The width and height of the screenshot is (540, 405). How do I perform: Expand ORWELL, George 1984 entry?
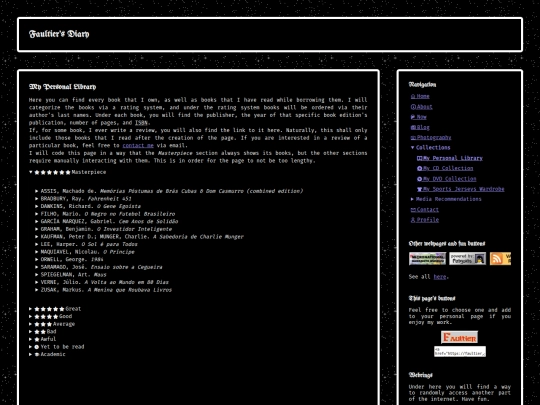37,259
